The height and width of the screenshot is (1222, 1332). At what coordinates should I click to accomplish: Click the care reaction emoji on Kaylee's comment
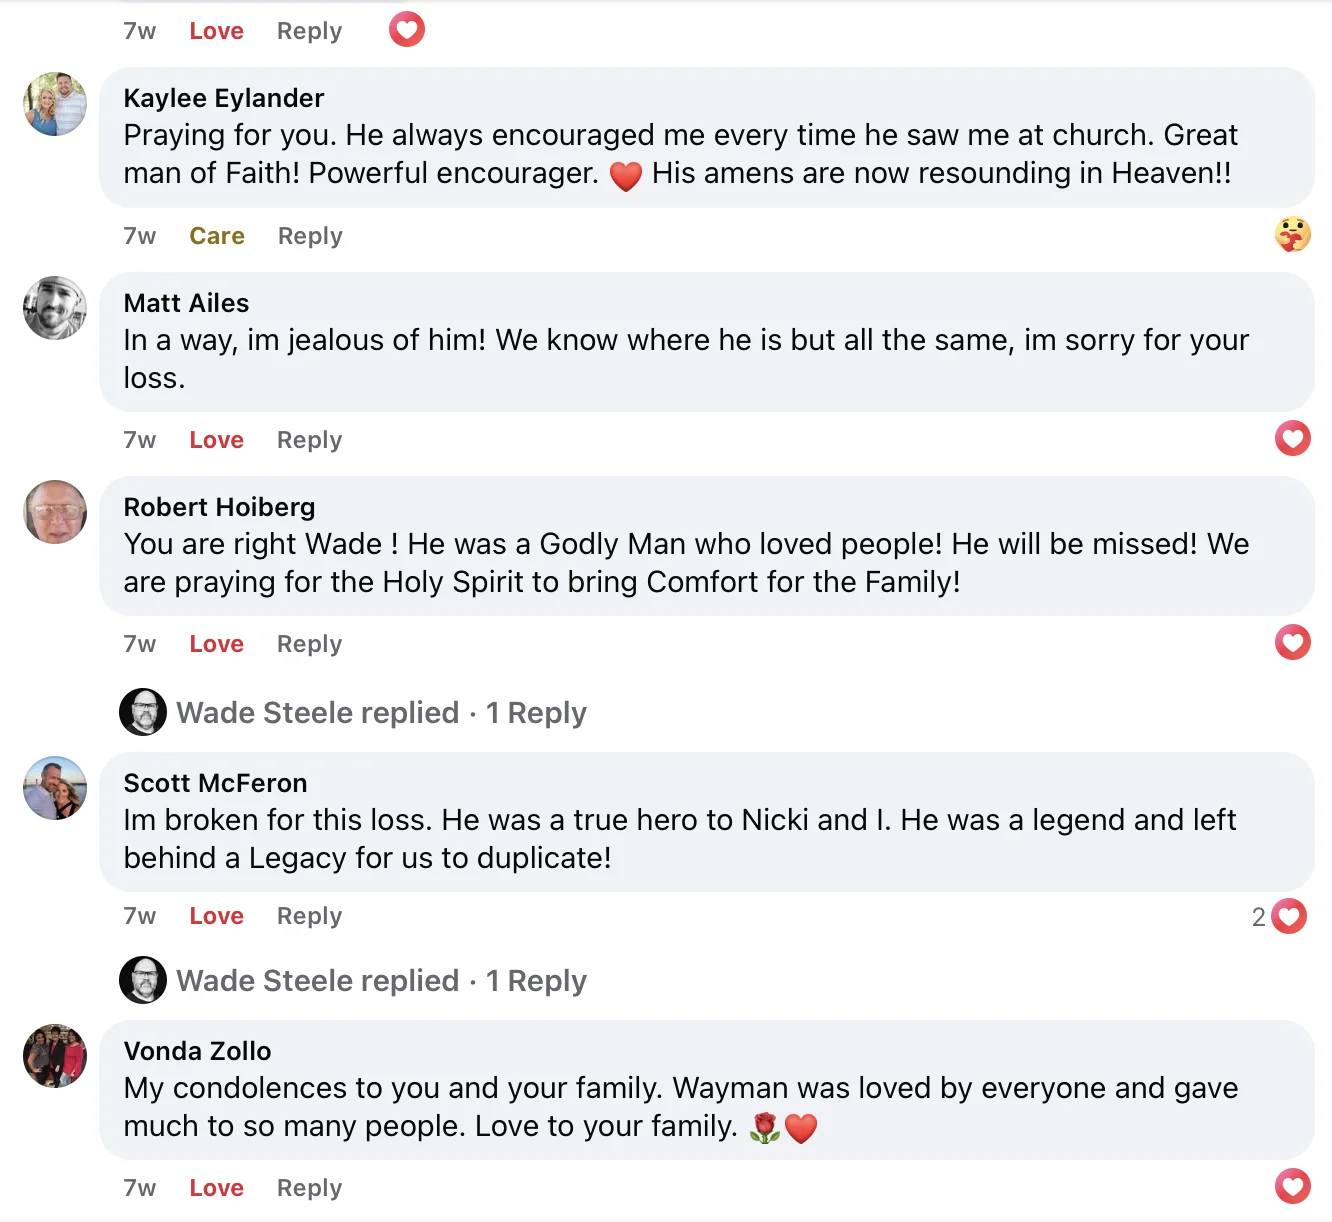point(1292,234)
